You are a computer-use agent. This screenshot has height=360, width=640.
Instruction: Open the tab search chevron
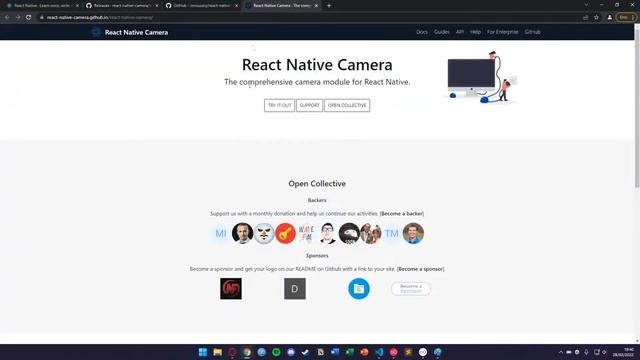587,5
